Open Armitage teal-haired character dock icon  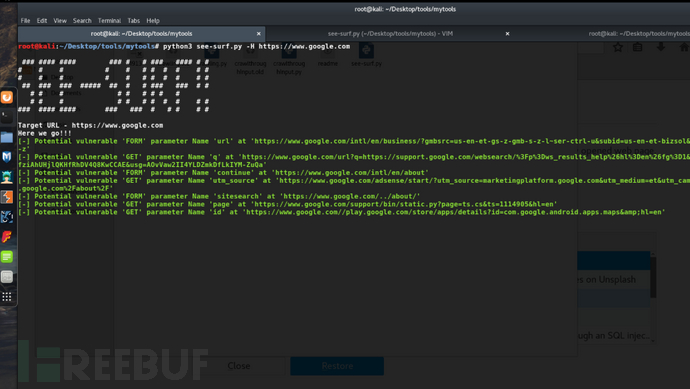pos(7,177)
